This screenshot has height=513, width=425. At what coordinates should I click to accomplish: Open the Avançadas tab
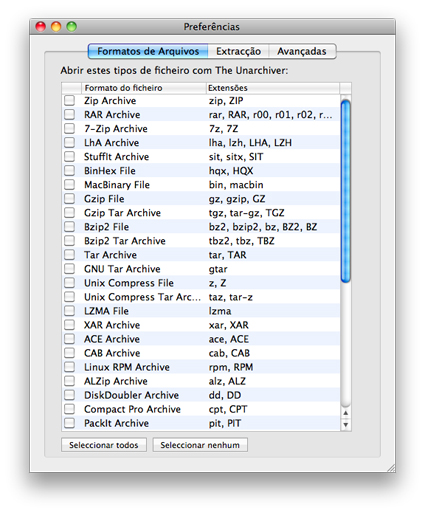click(x=302, y=51)
